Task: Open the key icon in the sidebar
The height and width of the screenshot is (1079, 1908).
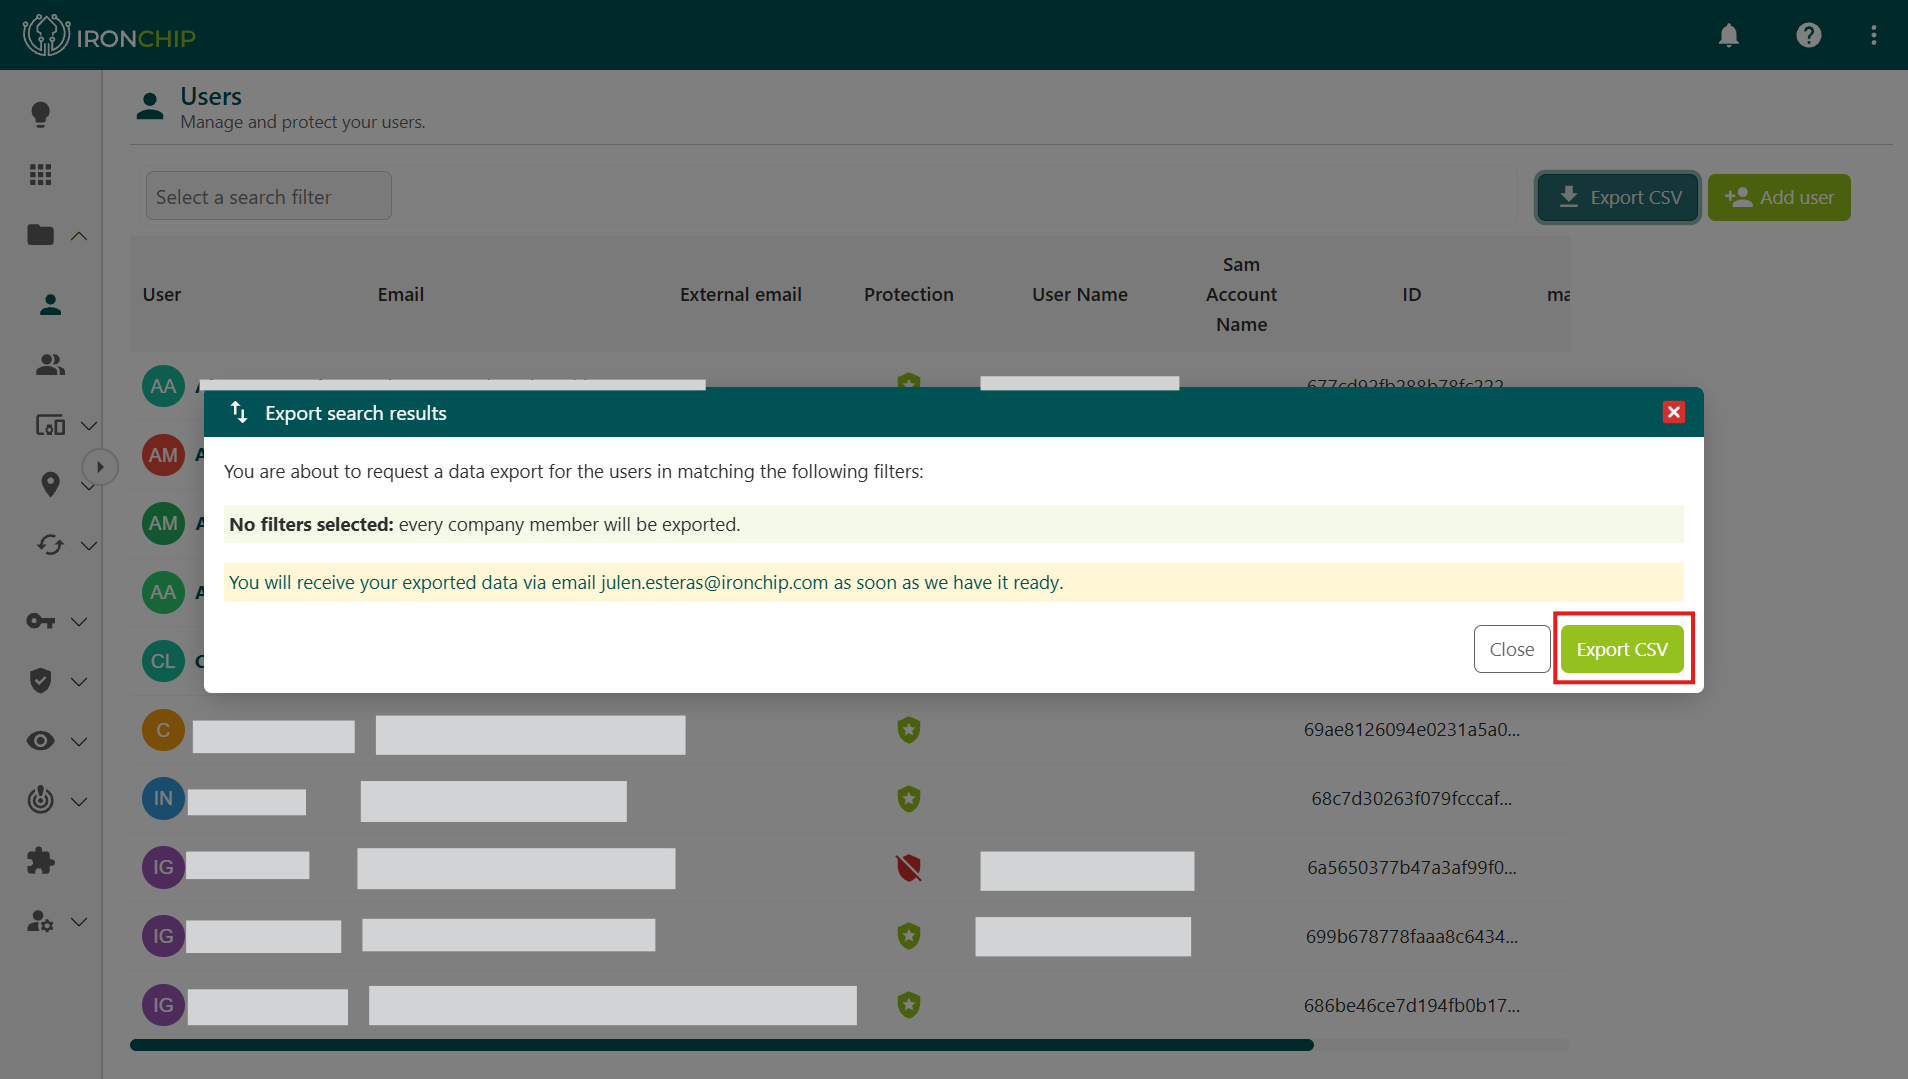Action: tap(40, 621)
